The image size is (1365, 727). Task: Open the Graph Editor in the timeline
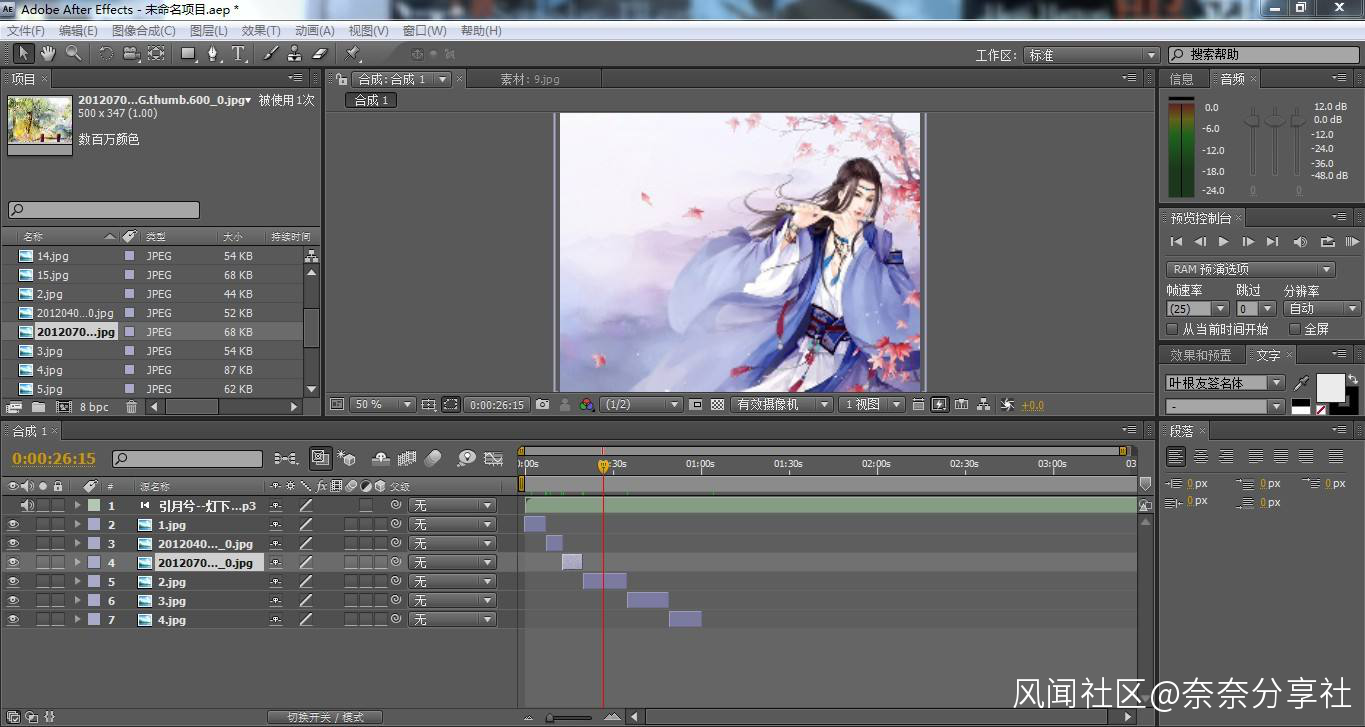493,459
